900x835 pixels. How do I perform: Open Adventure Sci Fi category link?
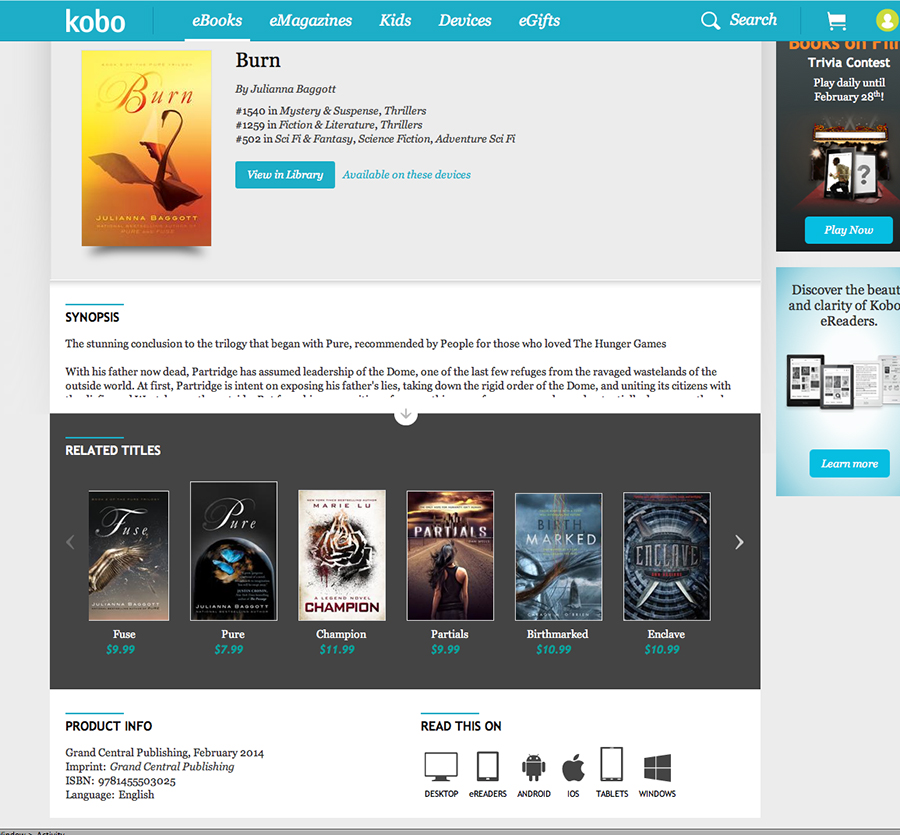pyautogui.click(x=475, y=139)
